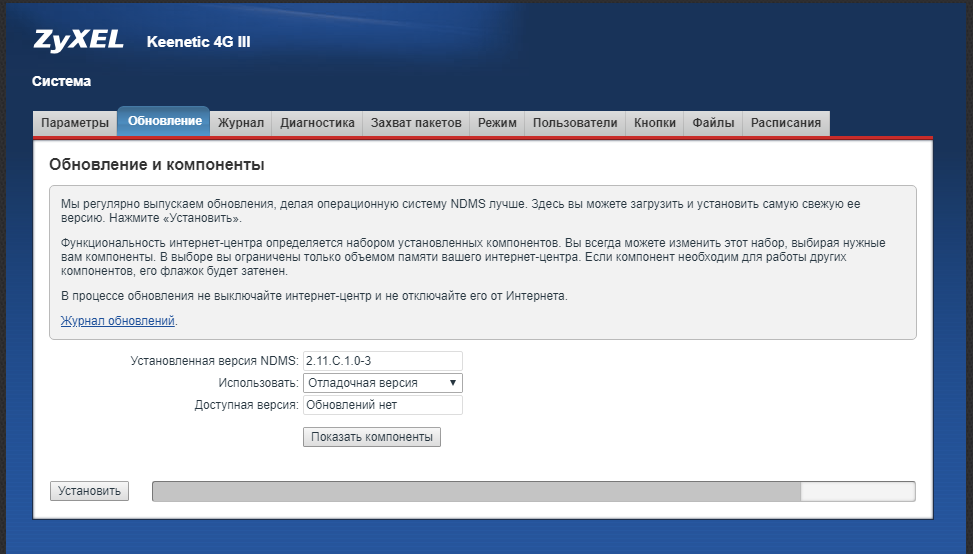Select the Файлы tab
Screen dimensions: 973x554
(713, 123)
